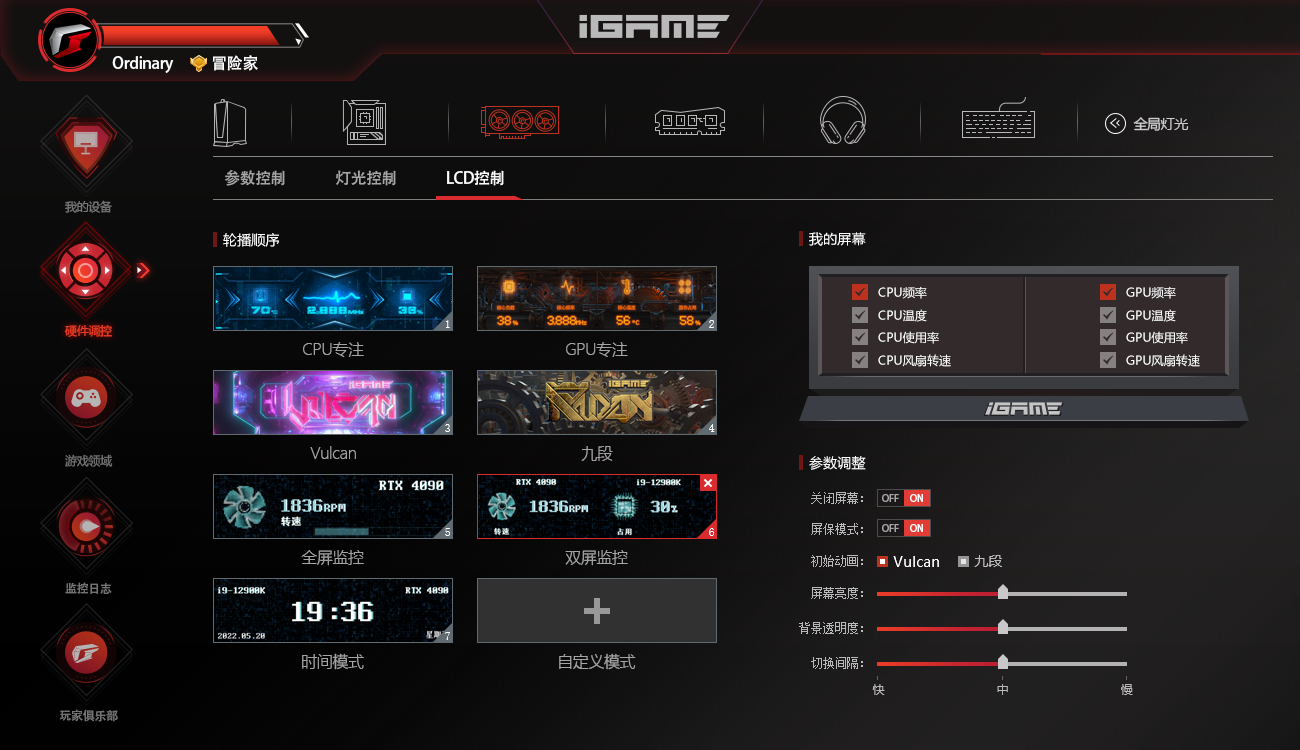
Task: Select the keyboard device icon
Action: (998, 120)
